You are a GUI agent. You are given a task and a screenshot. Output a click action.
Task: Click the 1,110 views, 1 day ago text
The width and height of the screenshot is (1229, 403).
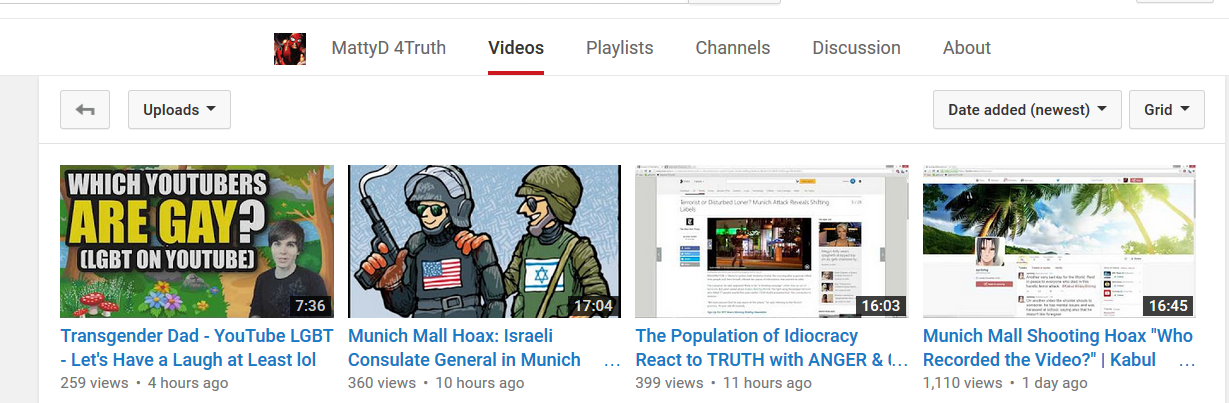[x=1005, y=383]
